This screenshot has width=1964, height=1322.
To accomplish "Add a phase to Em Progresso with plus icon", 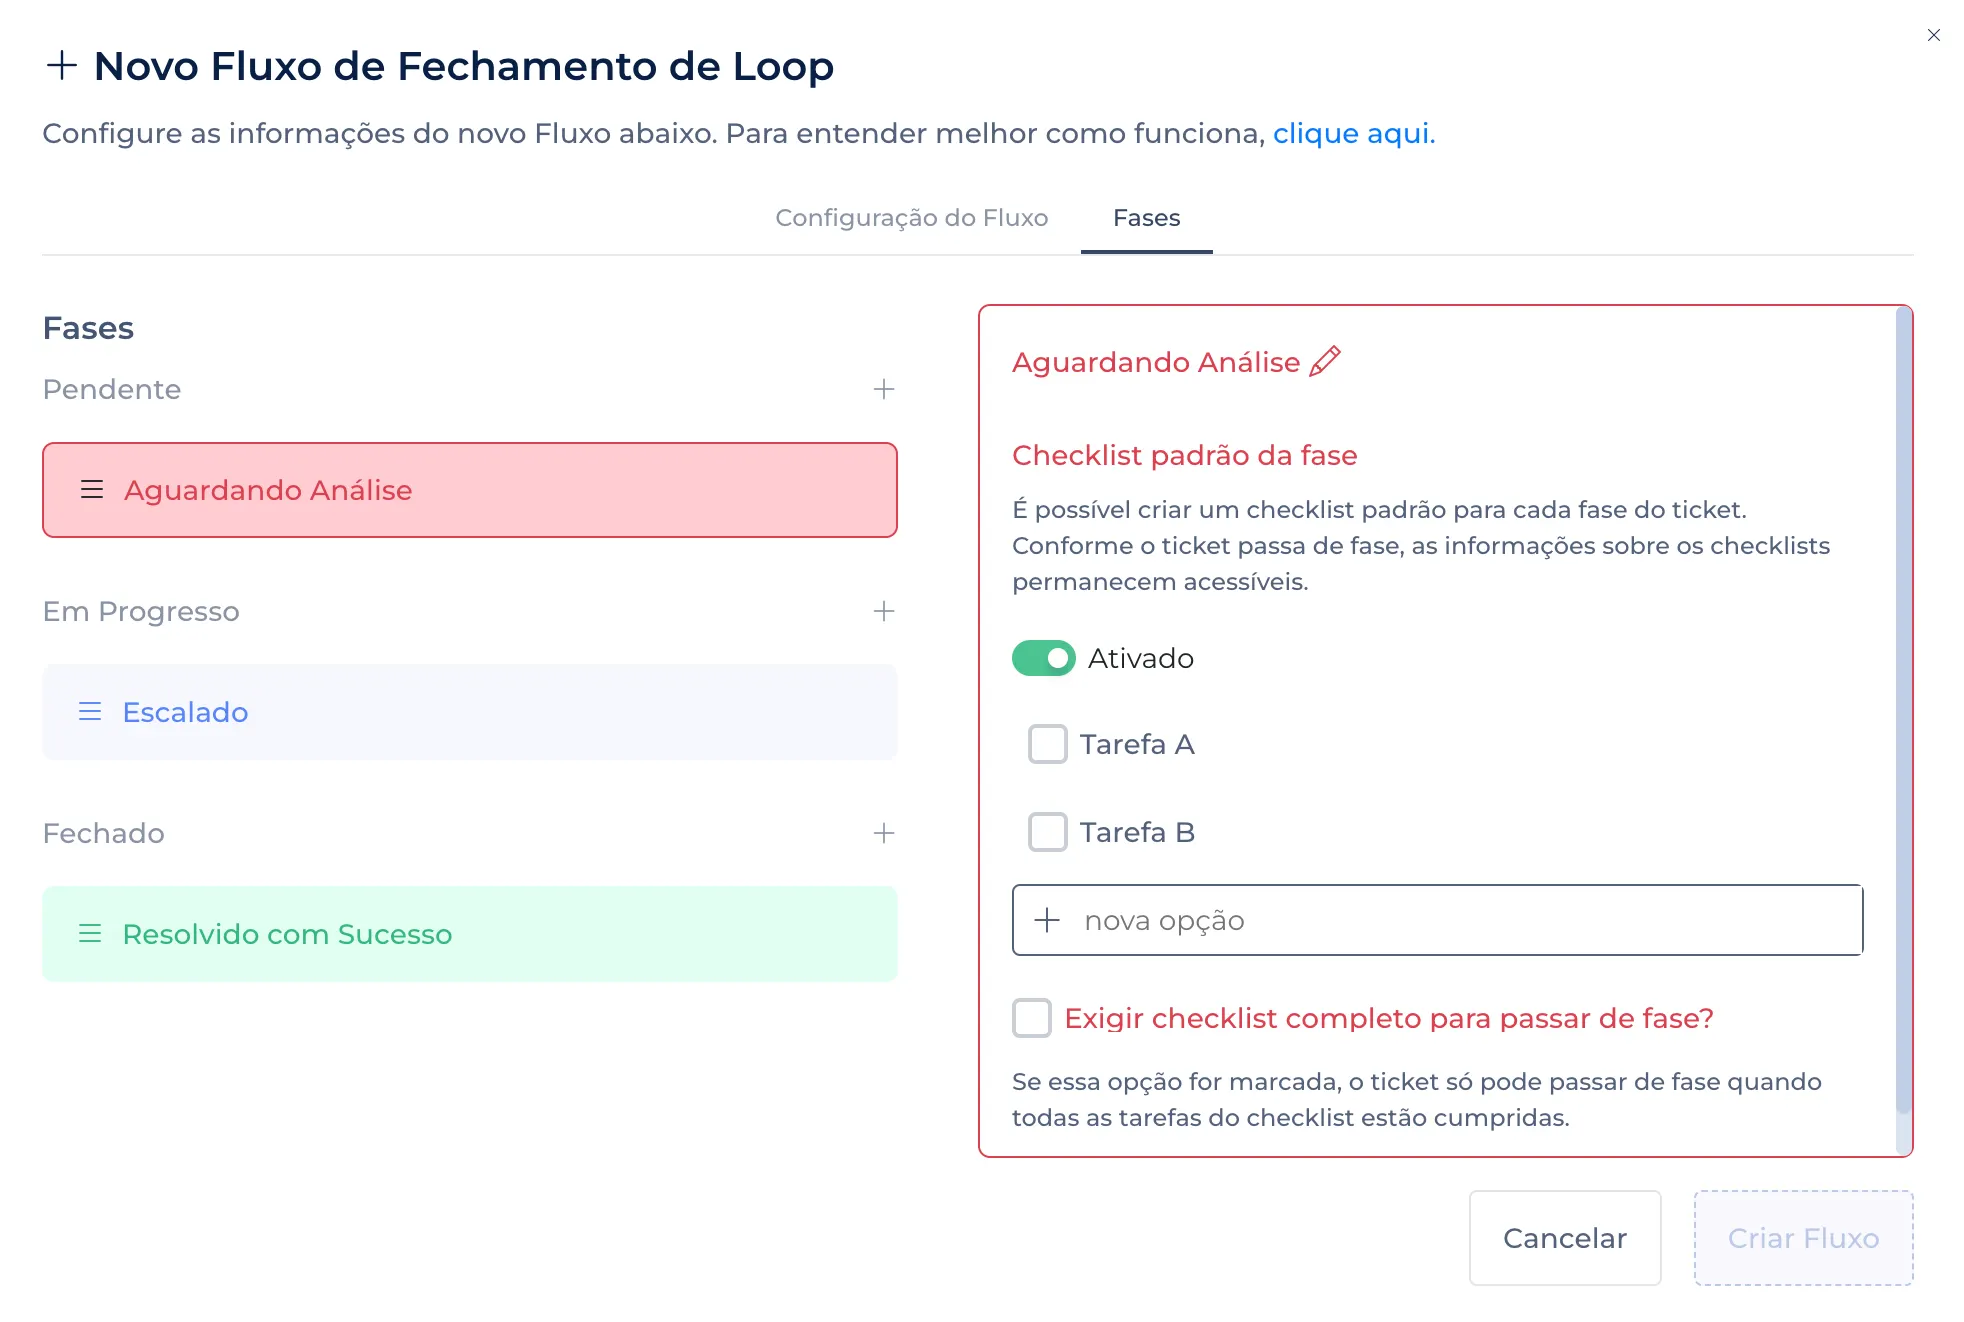I will click(883, 611).
